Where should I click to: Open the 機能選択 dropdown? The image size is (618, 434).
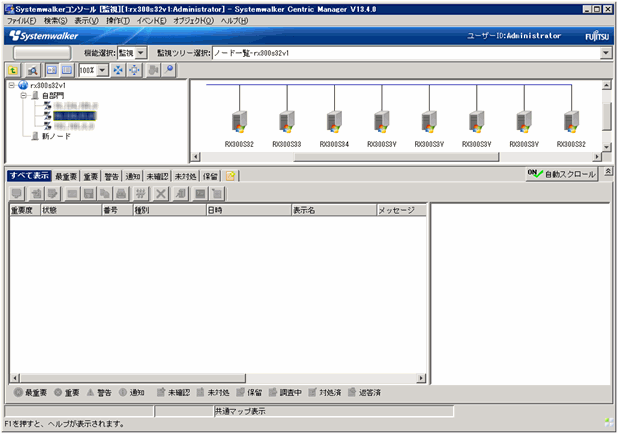point(131,52)
